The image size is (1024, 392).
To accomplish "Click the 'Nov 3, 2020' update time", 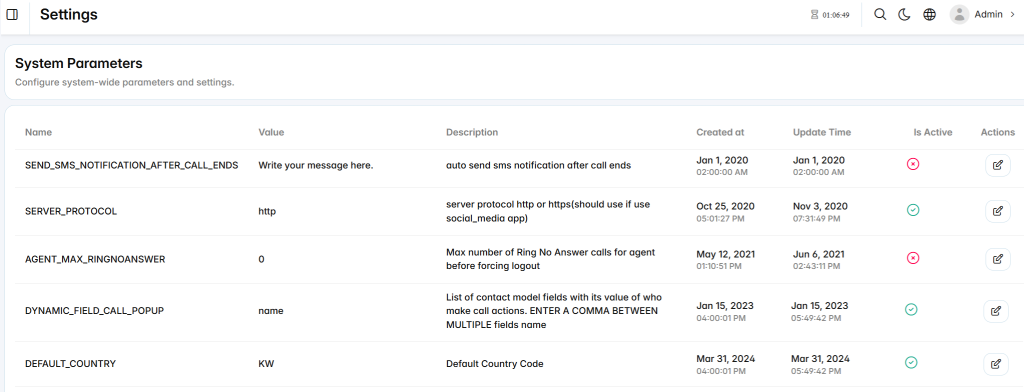I will point(820,206).
